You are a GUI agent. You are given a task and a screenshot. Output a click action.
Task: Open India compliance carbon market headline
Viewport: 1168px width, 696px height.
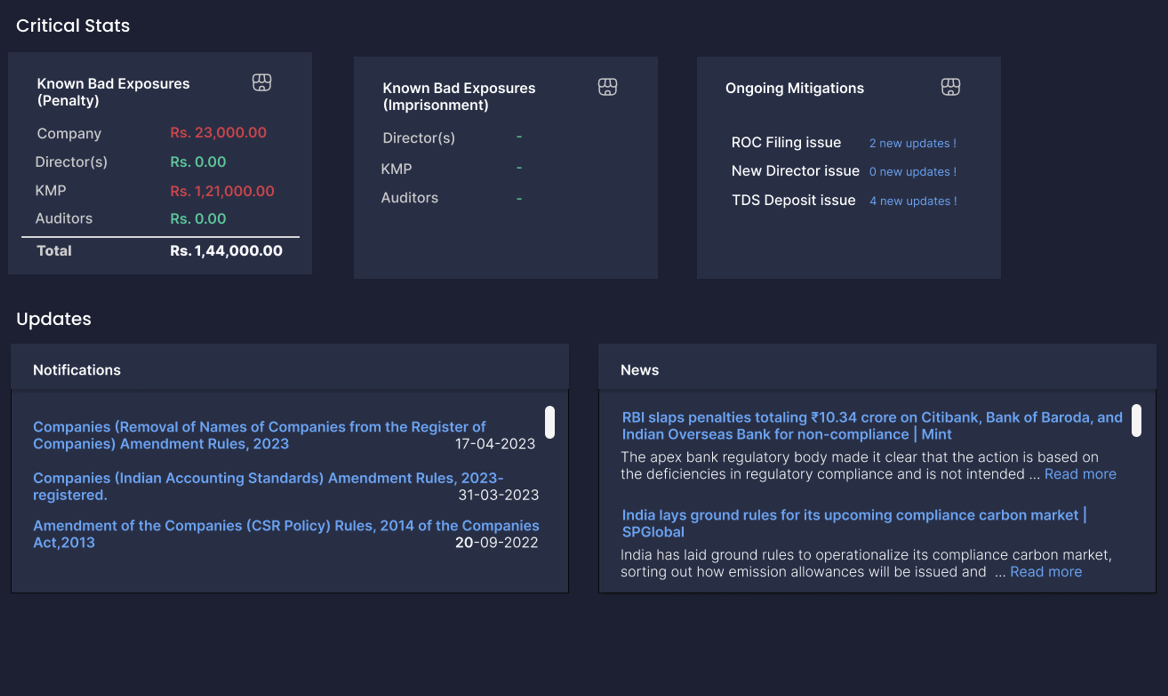(x=854, y=523)
